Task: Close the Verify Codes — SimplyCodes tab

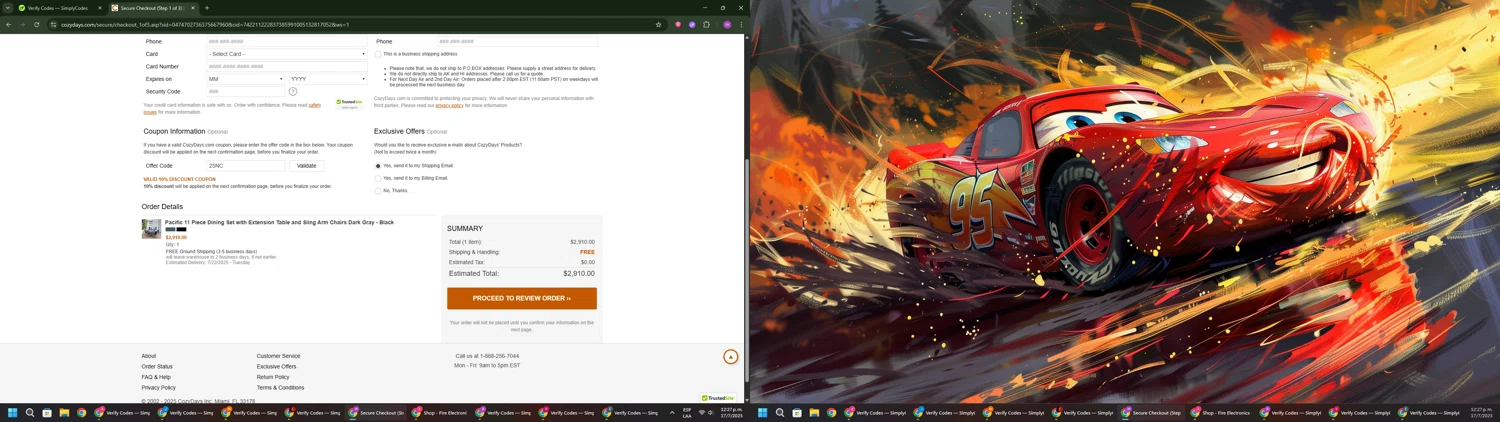Action: click(100, 8)
